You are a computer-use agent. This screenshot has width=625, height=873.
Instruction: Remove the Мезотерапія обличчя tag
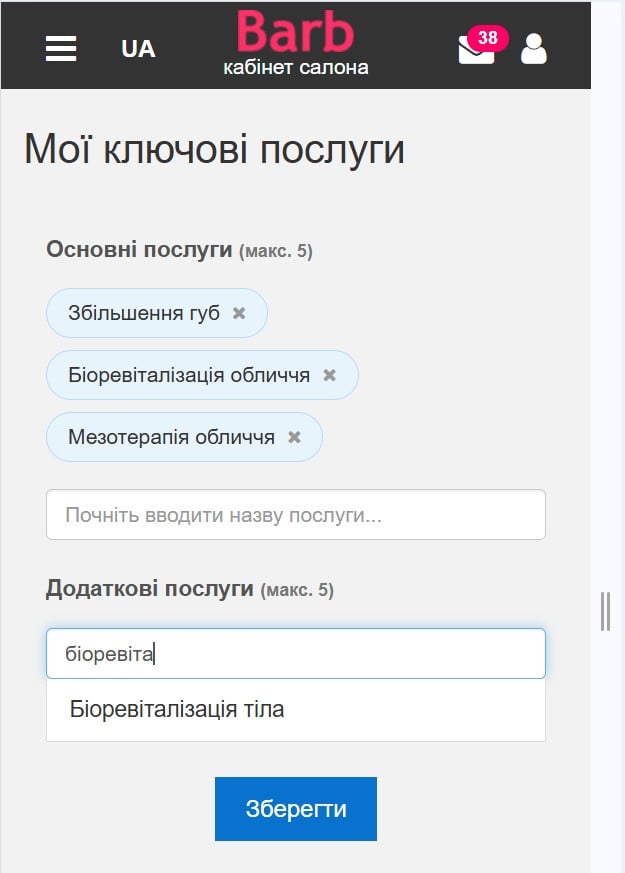(x=294, y=437)
